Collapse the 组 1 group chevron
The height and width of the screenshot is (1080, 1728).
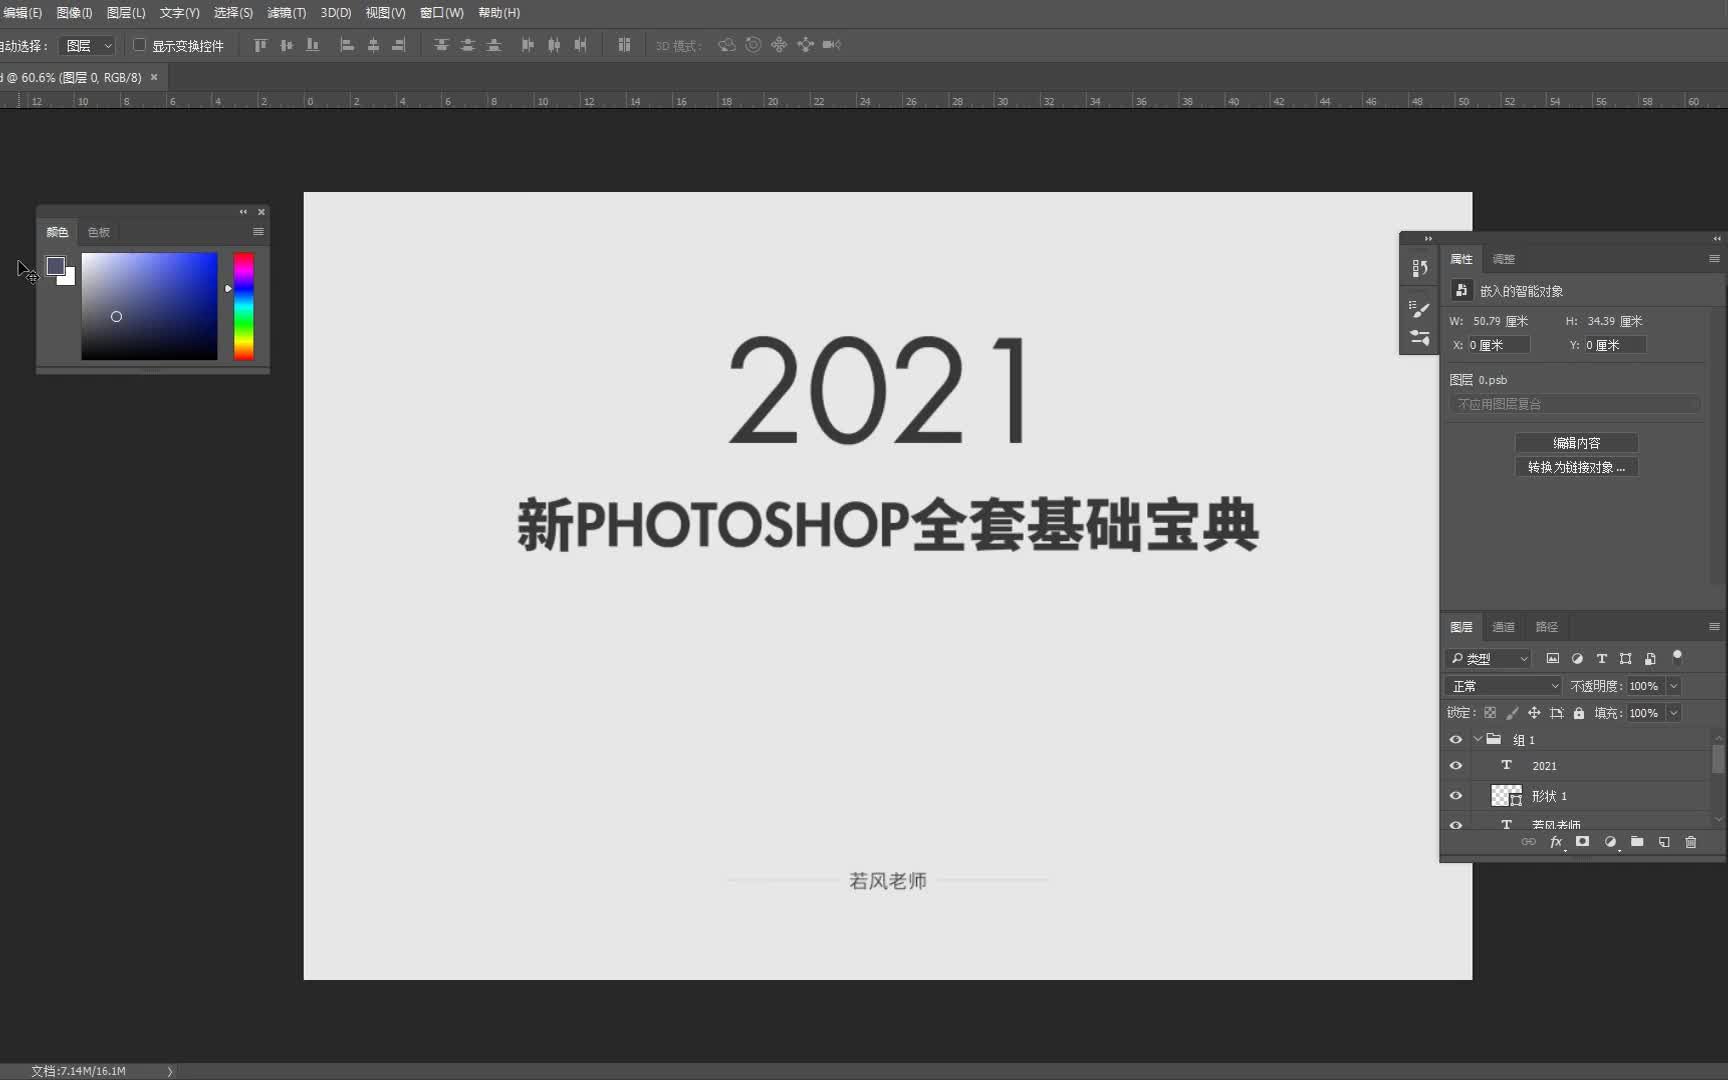tap(1477, 739)
